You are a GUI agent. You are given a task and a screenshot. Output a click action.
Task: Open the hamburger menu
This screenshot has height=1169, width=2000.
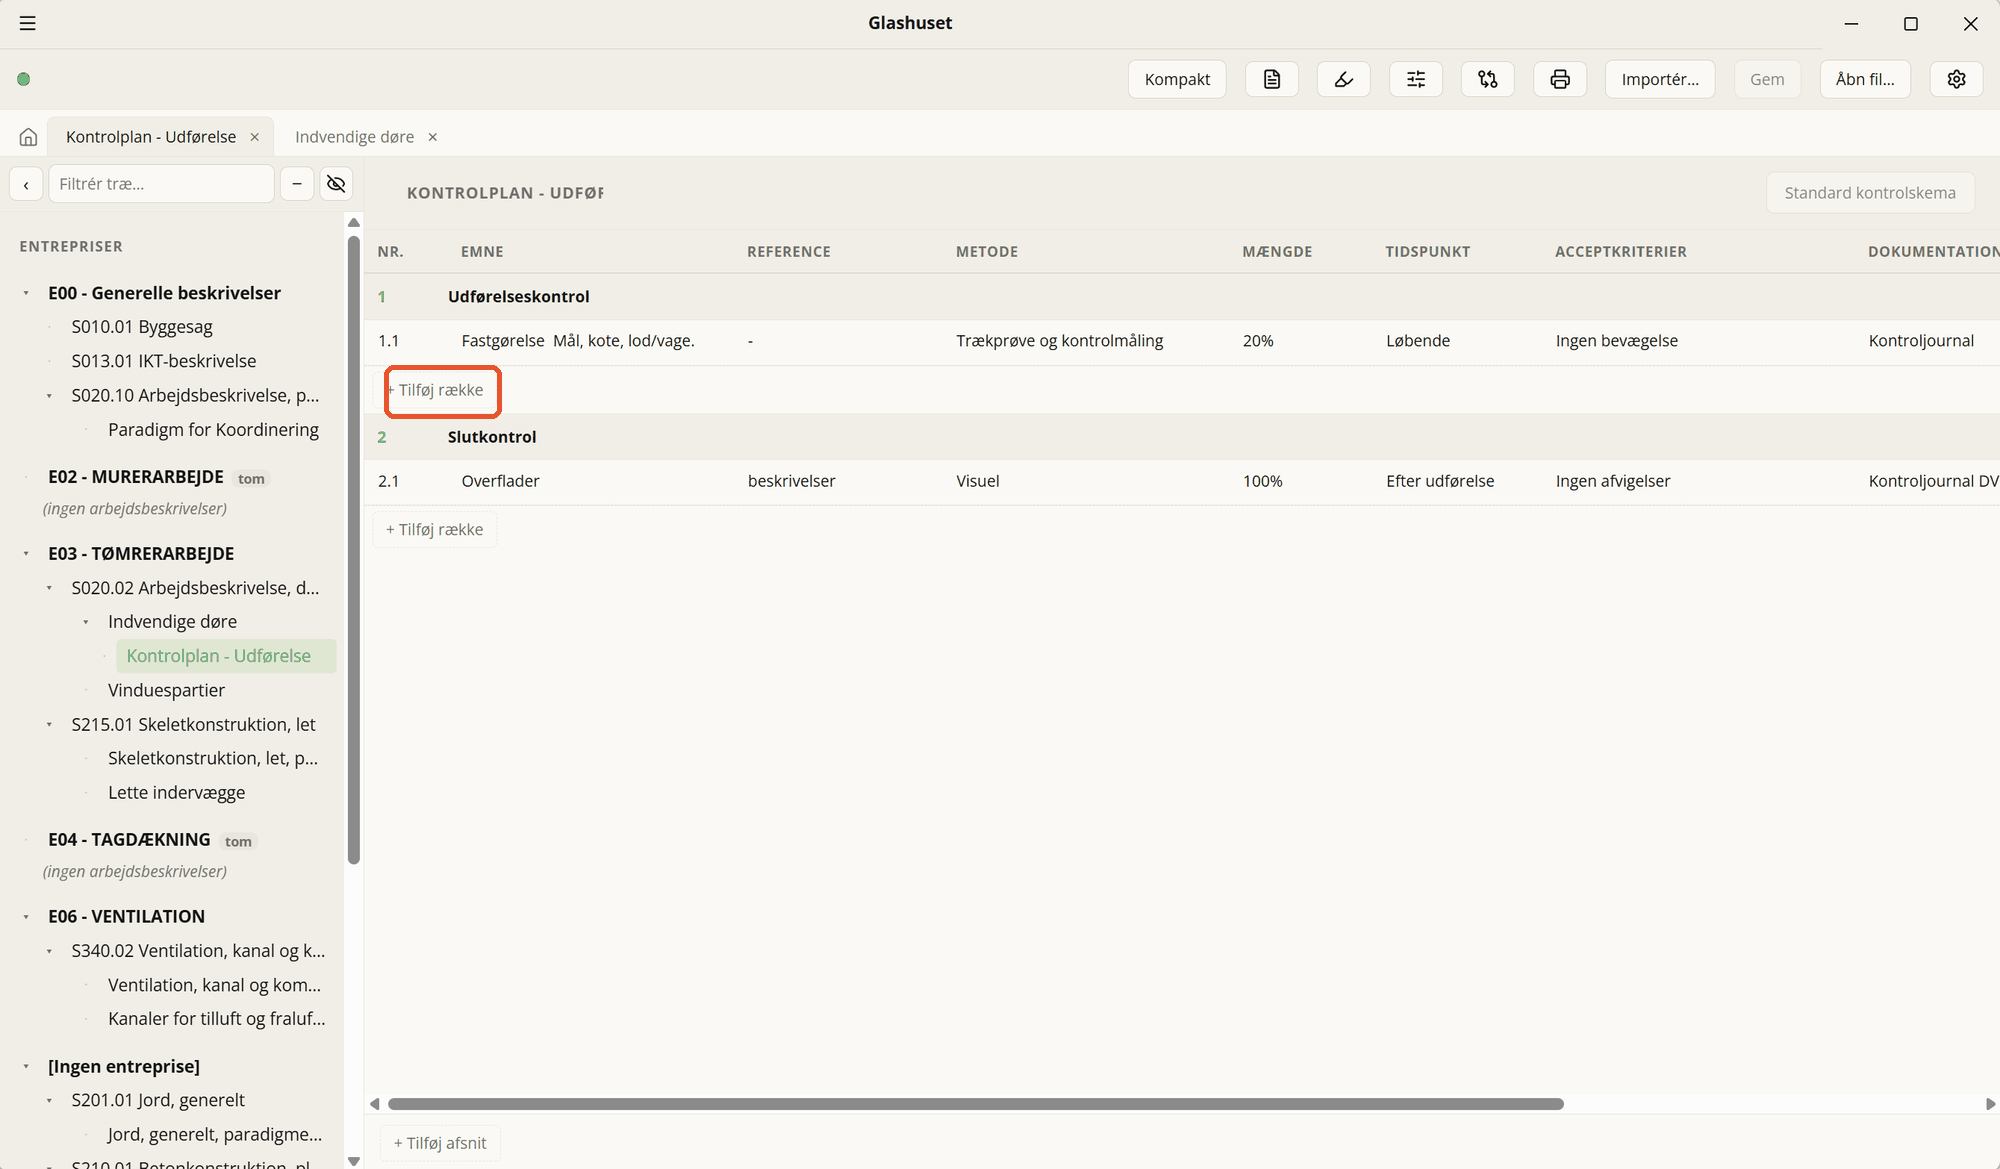point(28,23)
